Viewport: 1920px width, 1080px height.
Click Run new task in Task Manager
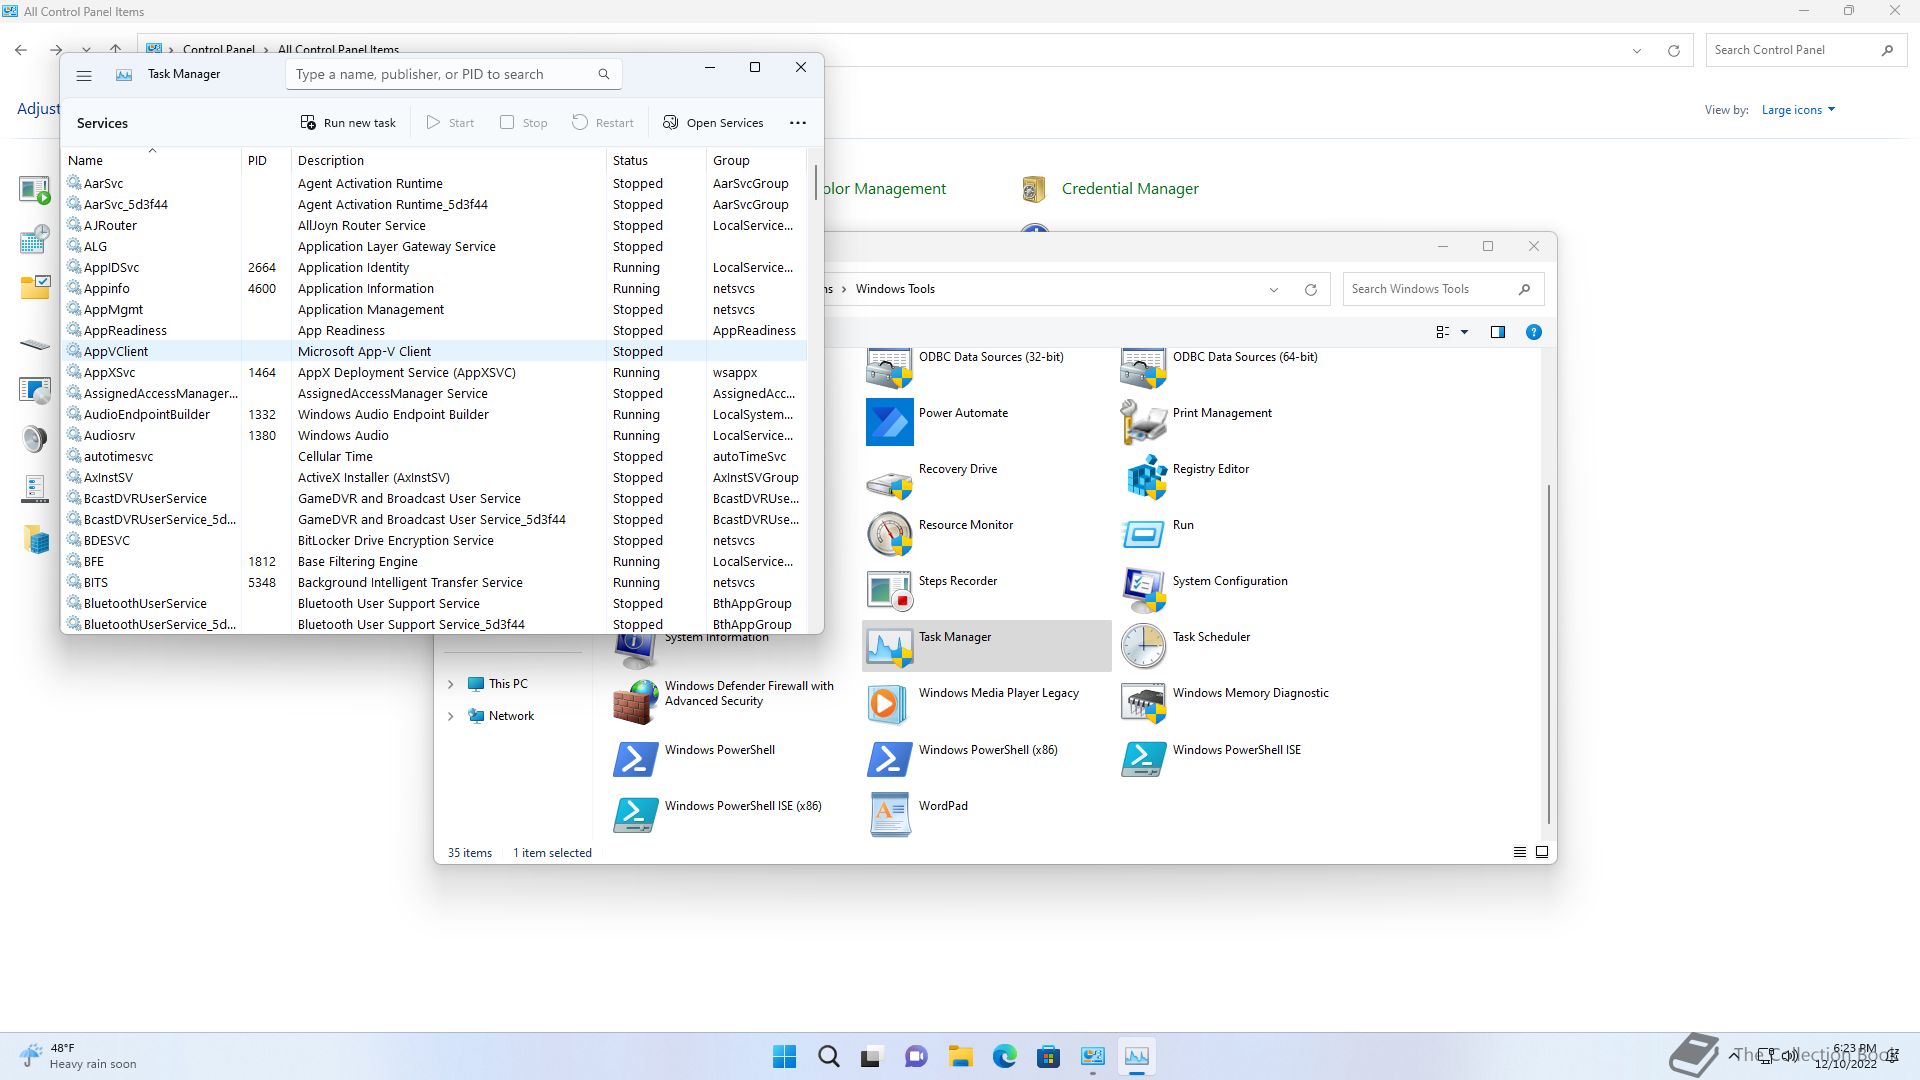point(348,123)
